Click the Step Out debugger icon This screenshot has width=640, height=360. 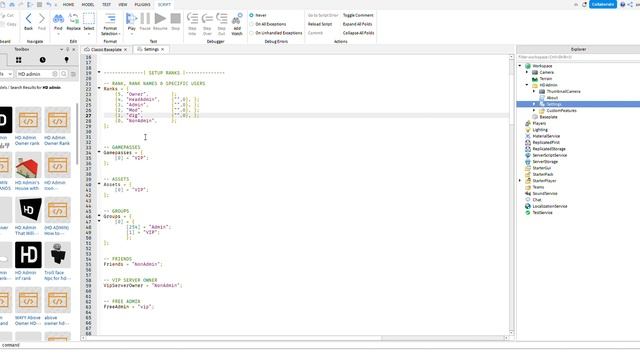[222, 18]
